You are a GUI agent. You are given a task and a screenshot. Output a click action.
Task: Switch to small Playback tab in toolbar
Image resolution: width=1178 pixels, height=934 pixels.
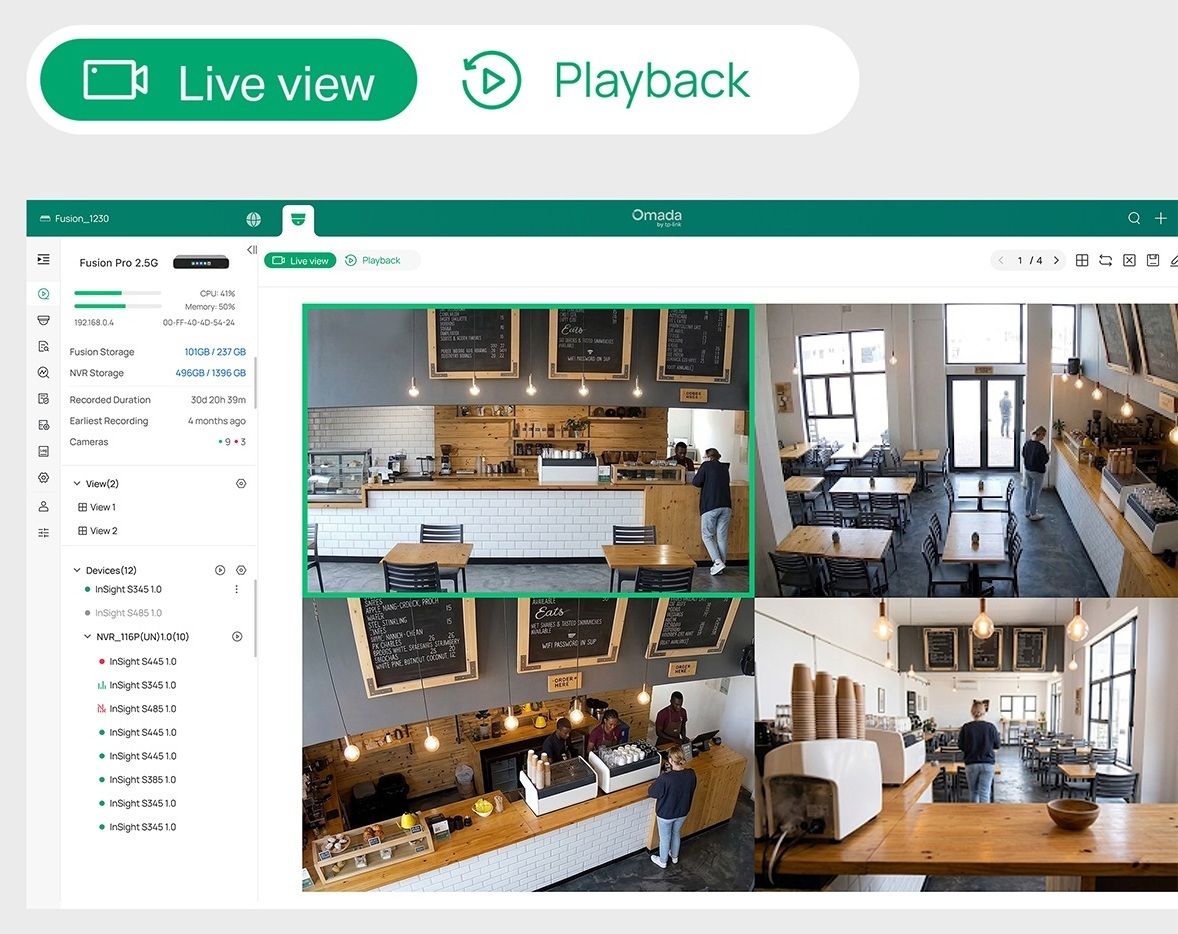pyautogui.click(x=373, y=261)
